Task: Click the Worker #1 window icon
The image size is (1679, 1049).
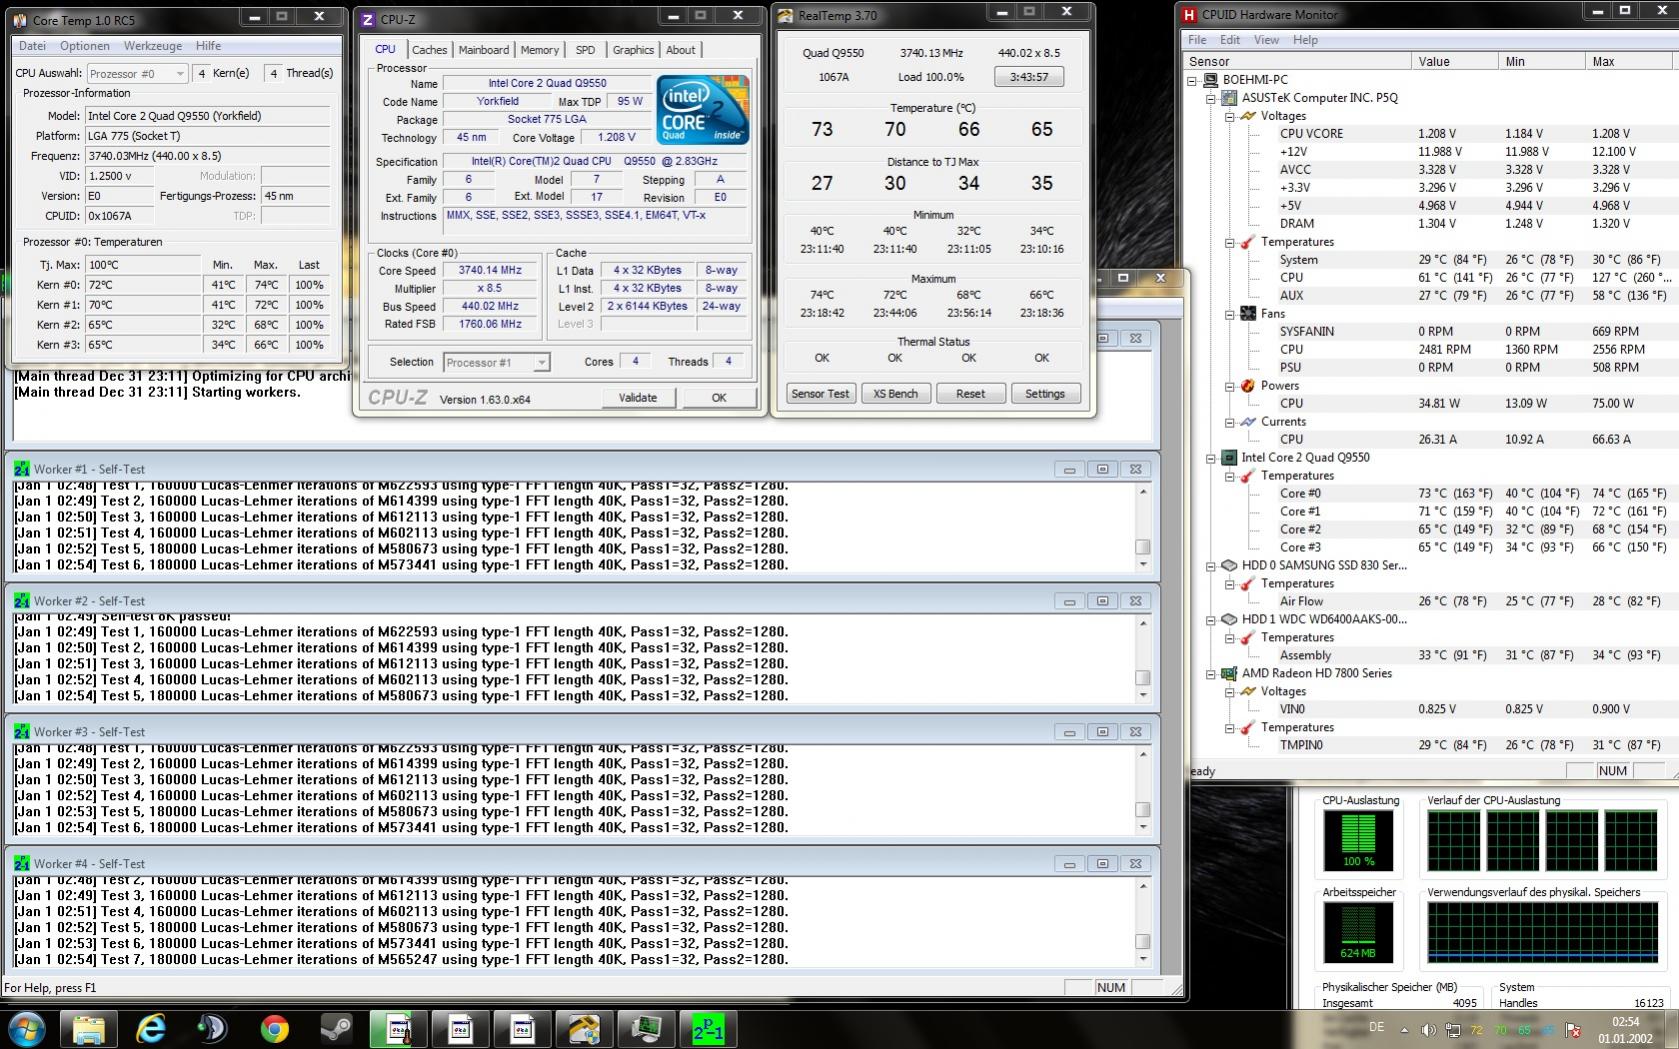Action: [x=22, y=468]
